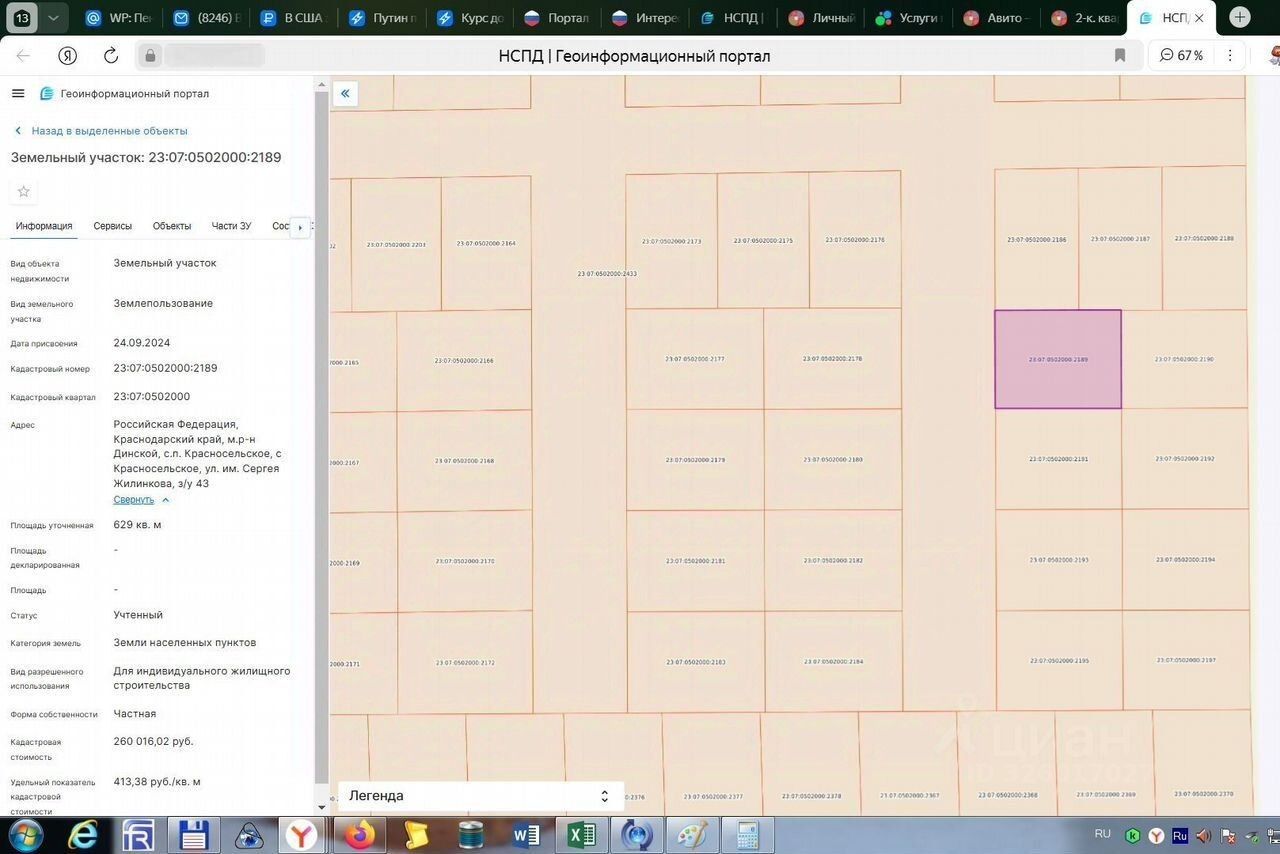
Task: Open Yandex Browser from the taskbar
Action: [x=301, y=835]
